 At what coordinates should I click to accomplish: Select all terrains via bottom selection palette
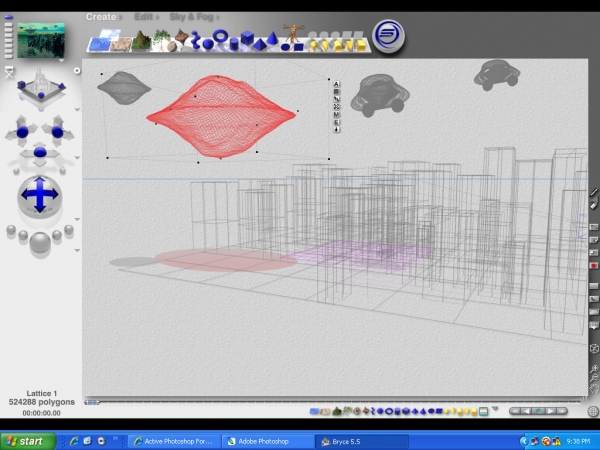pyautogui.click(x=337, y=411)
